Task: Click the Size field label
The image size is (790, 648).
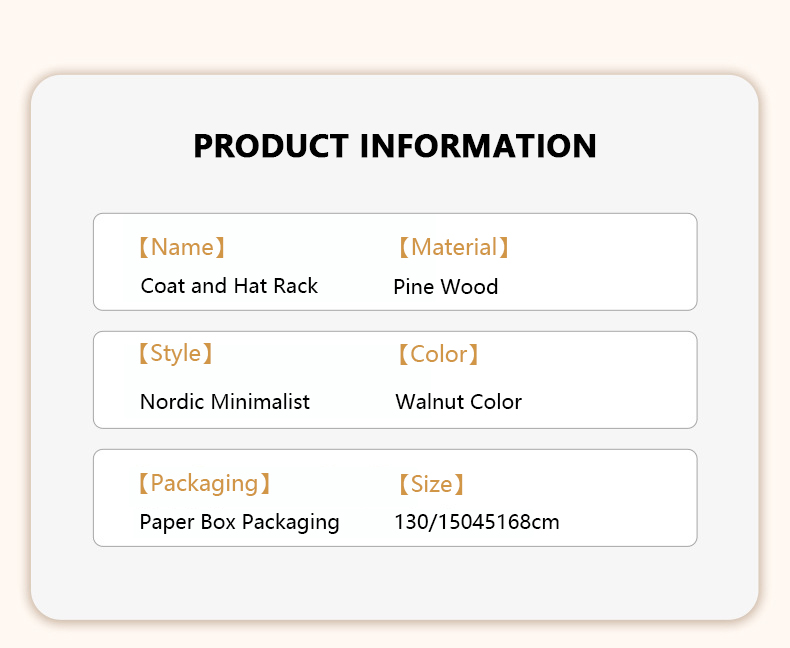Action: click(431, 485)
